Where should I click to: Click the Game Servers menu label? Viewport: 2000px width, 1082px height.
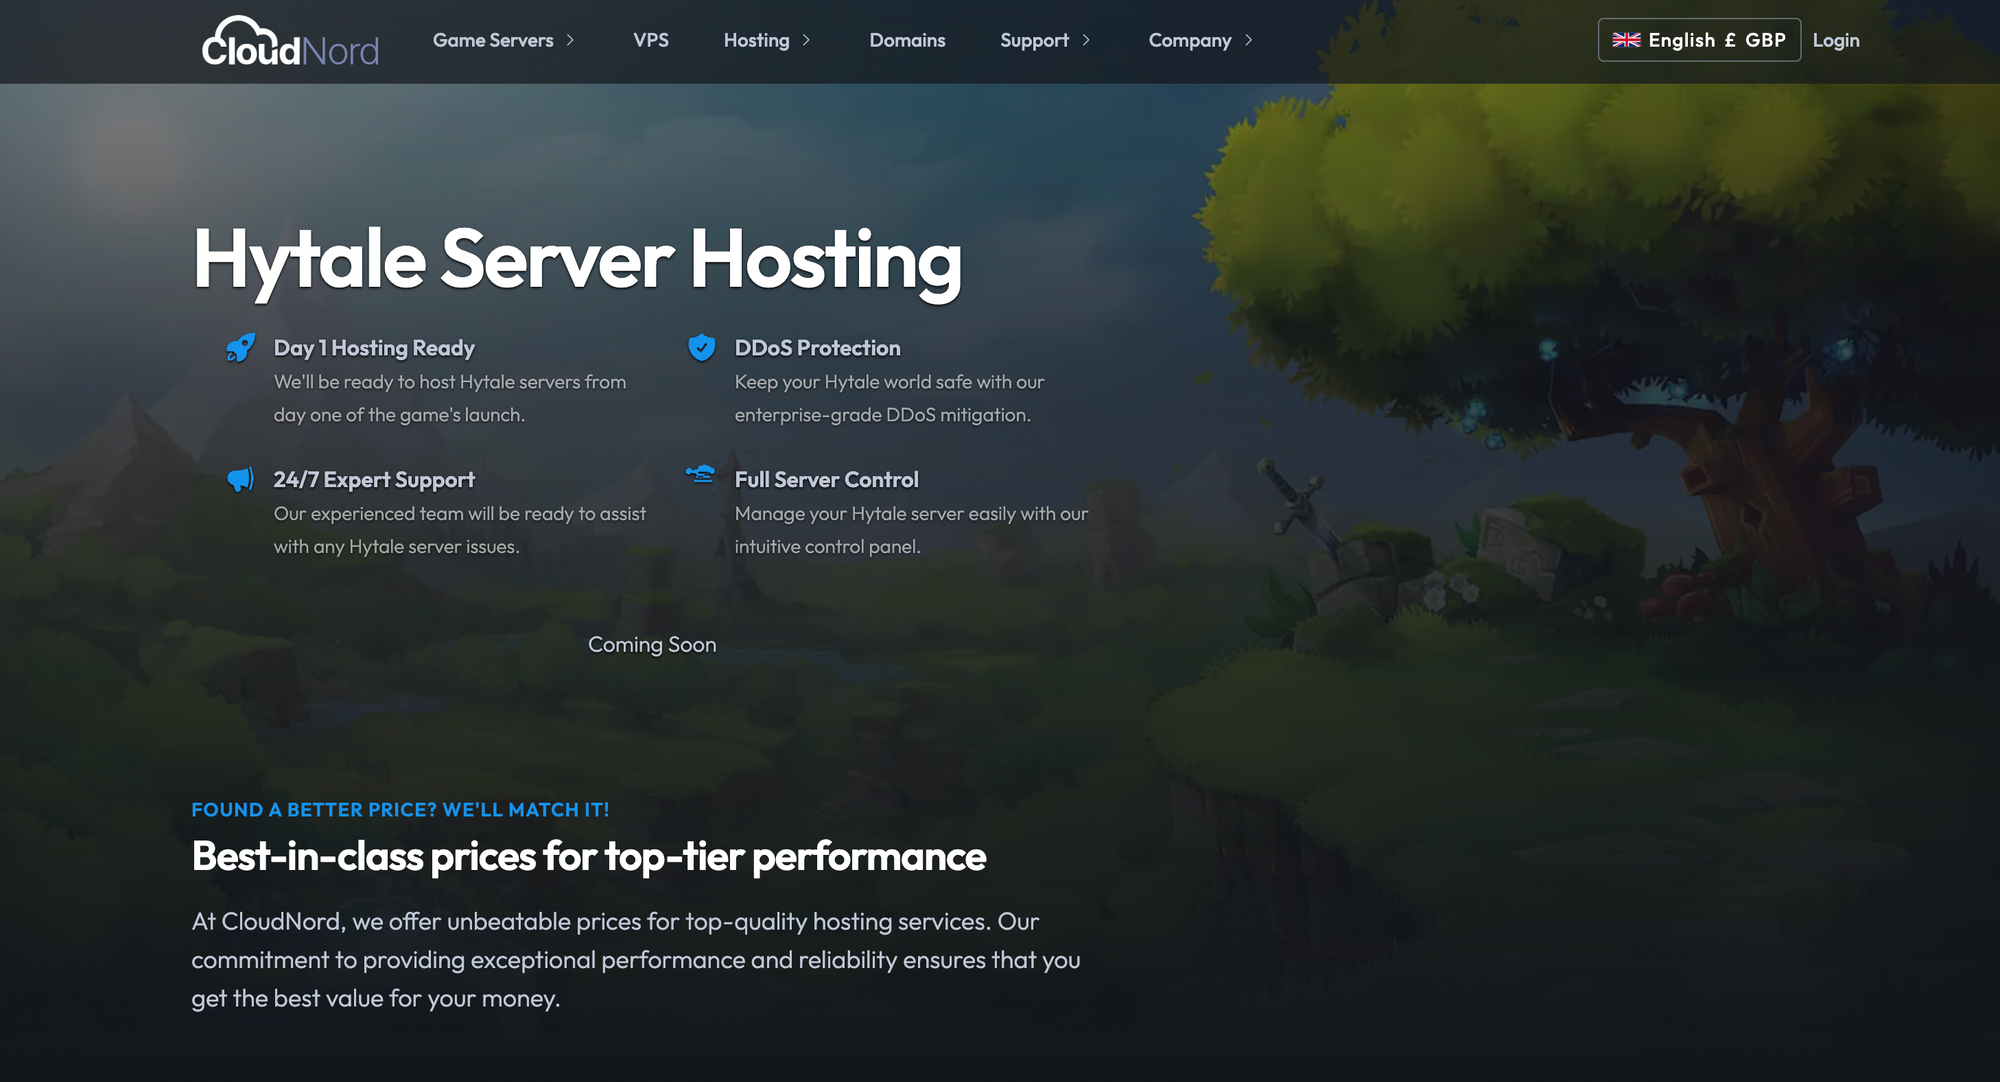coord(493,40)
